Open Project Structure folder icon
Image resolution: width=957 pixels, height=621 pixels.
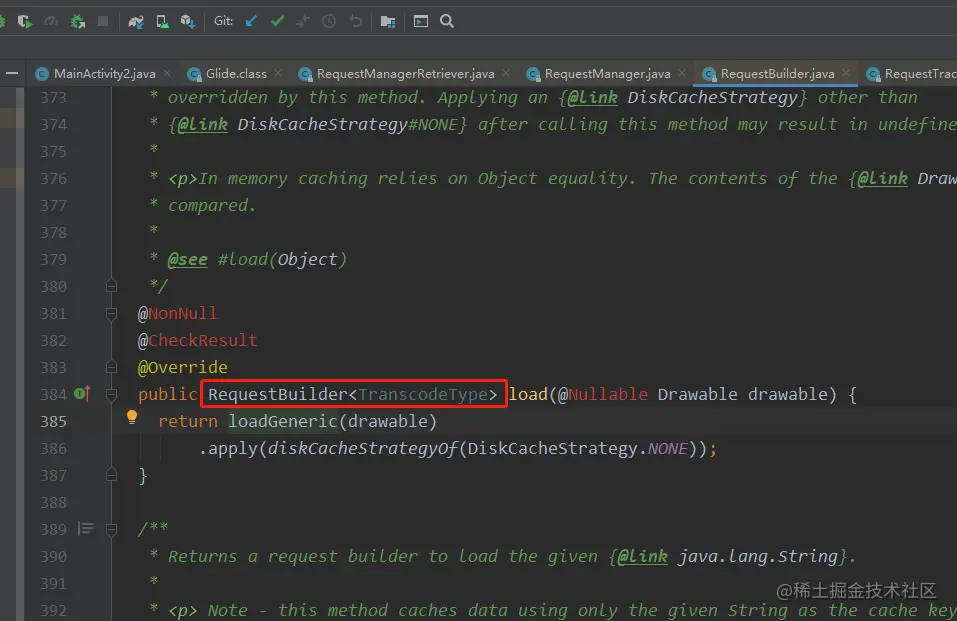pyautogui.click(x=388, y=22)
